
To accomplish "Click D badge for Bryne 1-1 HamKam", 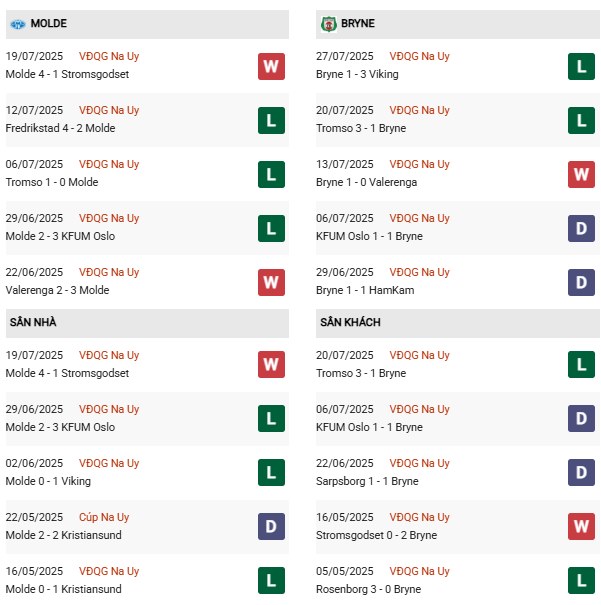I will tap(581, 282).
